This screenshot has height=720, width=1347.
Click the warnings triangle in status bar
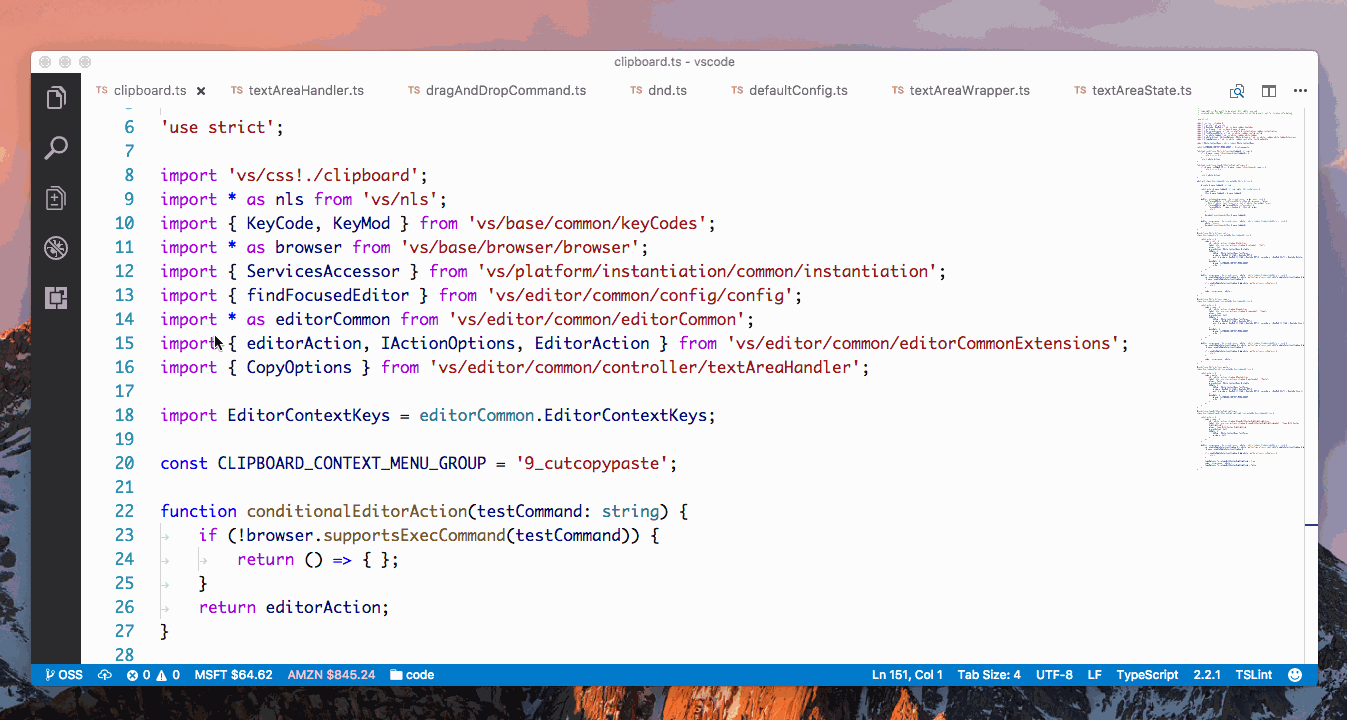click(x=168, y=675)
